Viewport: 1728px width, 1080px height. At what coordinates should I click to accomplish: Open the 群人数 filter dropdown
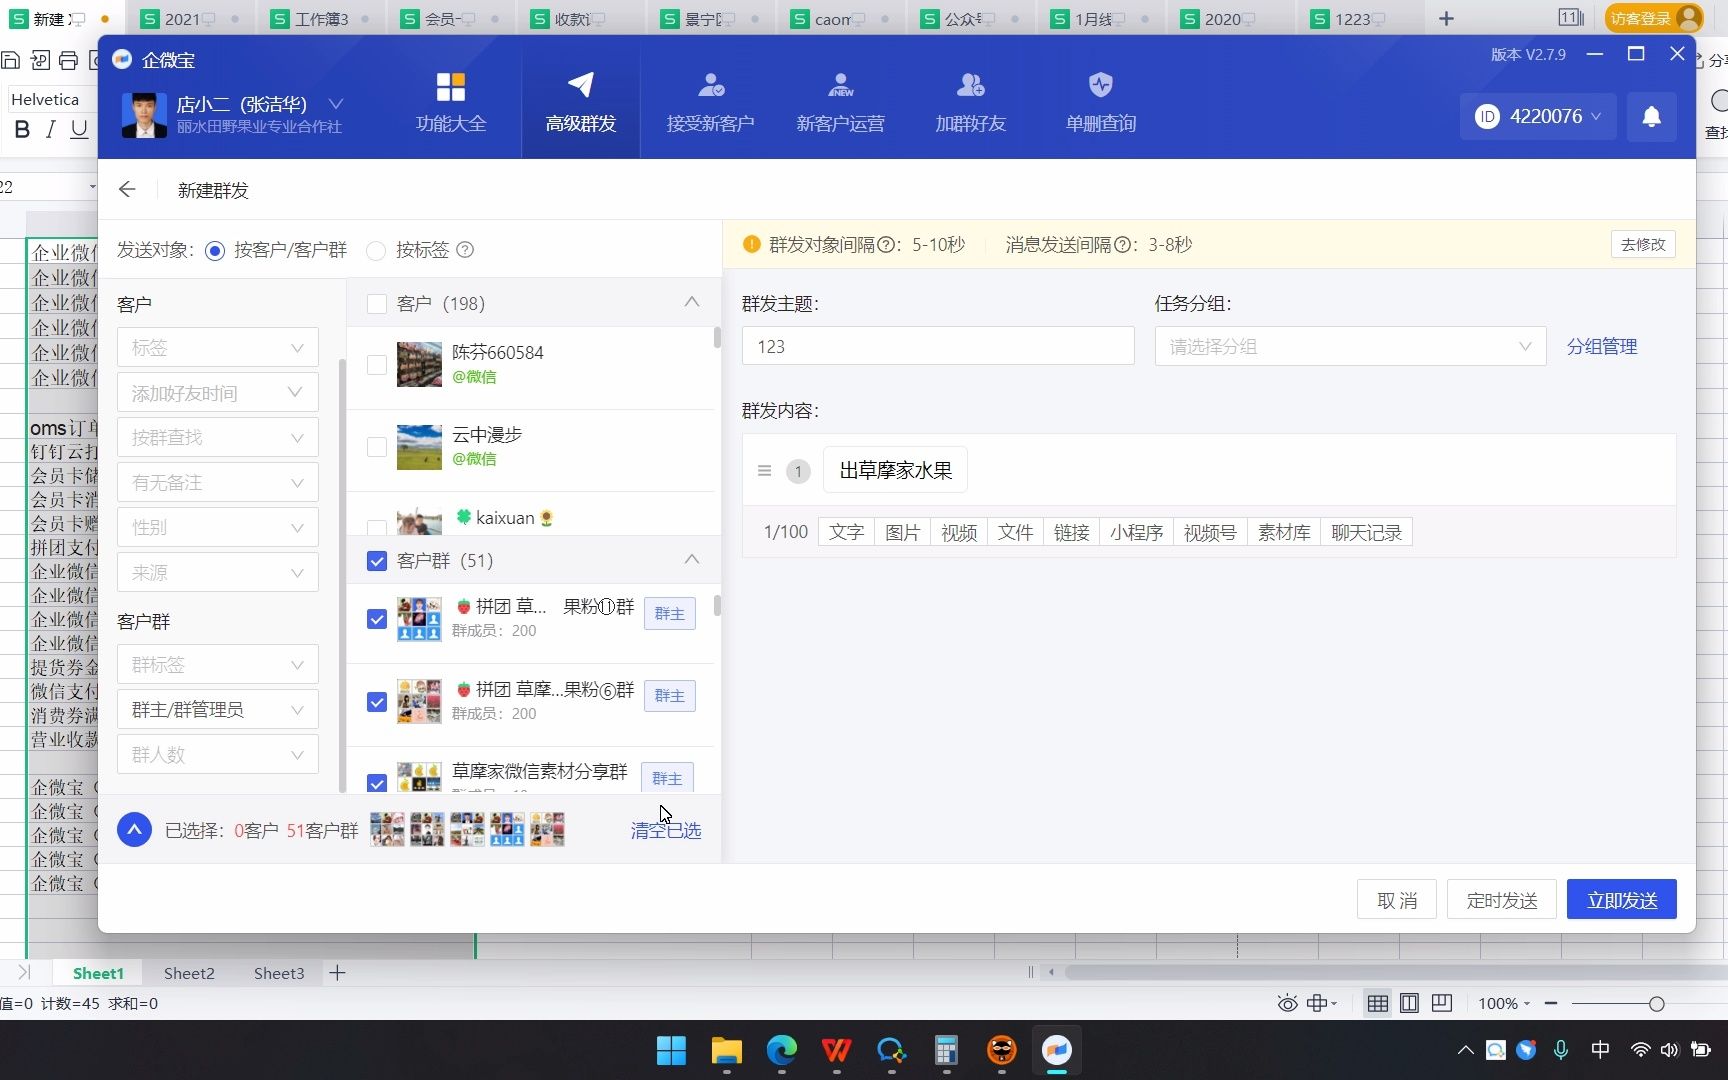[217, 754]
